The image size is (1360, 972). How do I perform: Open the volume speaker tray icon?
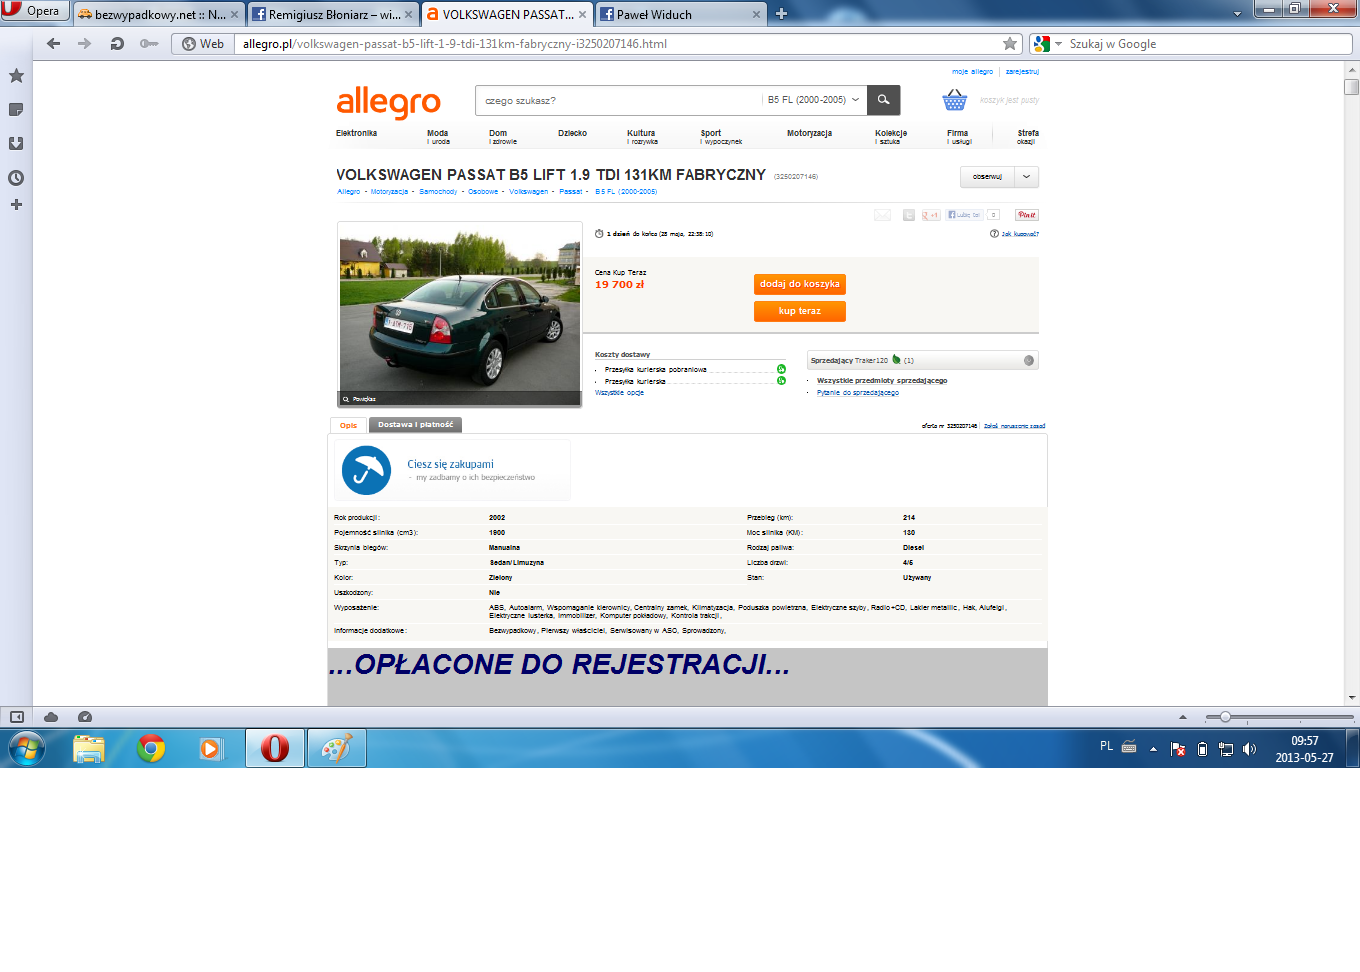[x=1249, y=749]
